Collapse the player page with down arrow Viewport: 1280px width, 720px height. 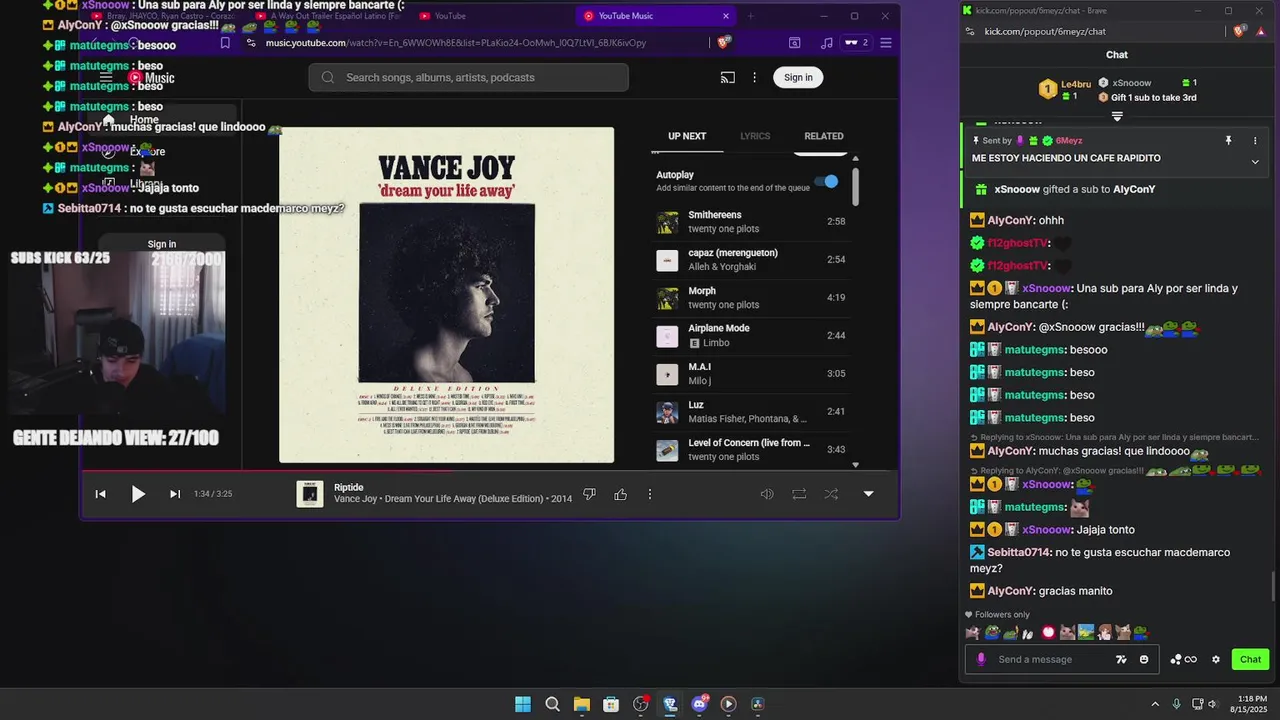[868, 494]
